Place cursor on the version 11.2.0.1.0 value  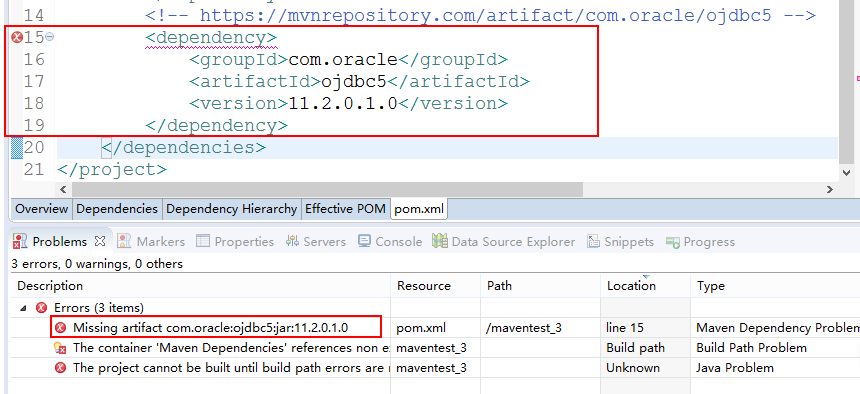(x=343, y=103)
